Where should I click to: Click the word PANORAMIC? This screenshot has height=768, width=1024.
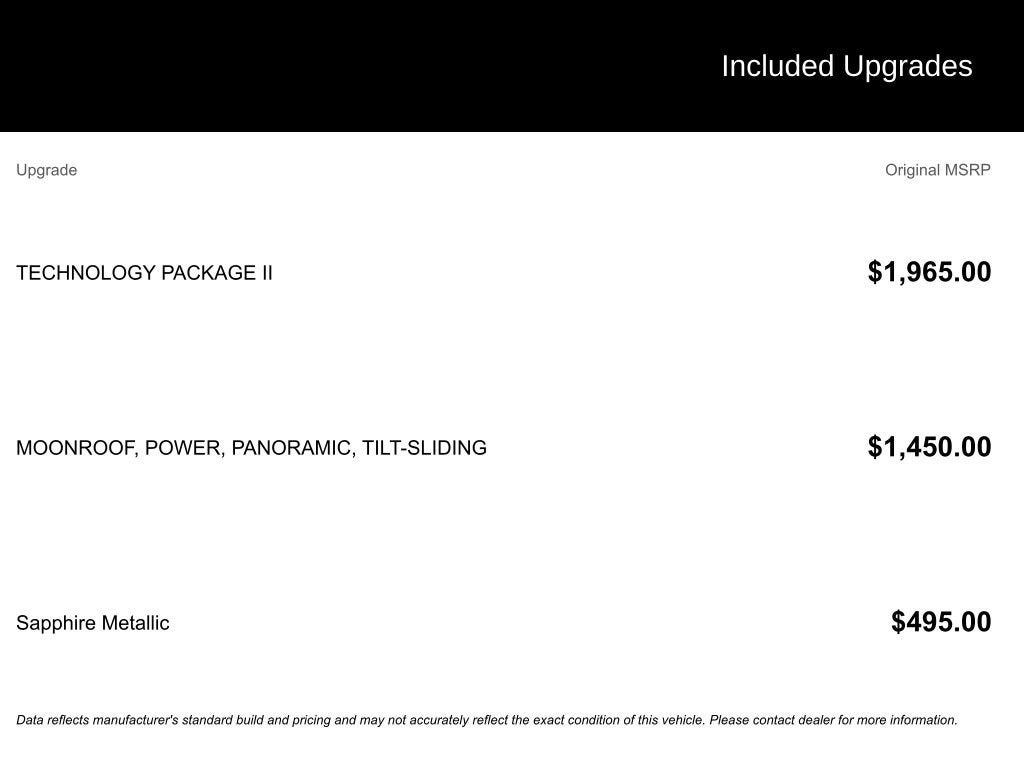click(x=292, y=448)
